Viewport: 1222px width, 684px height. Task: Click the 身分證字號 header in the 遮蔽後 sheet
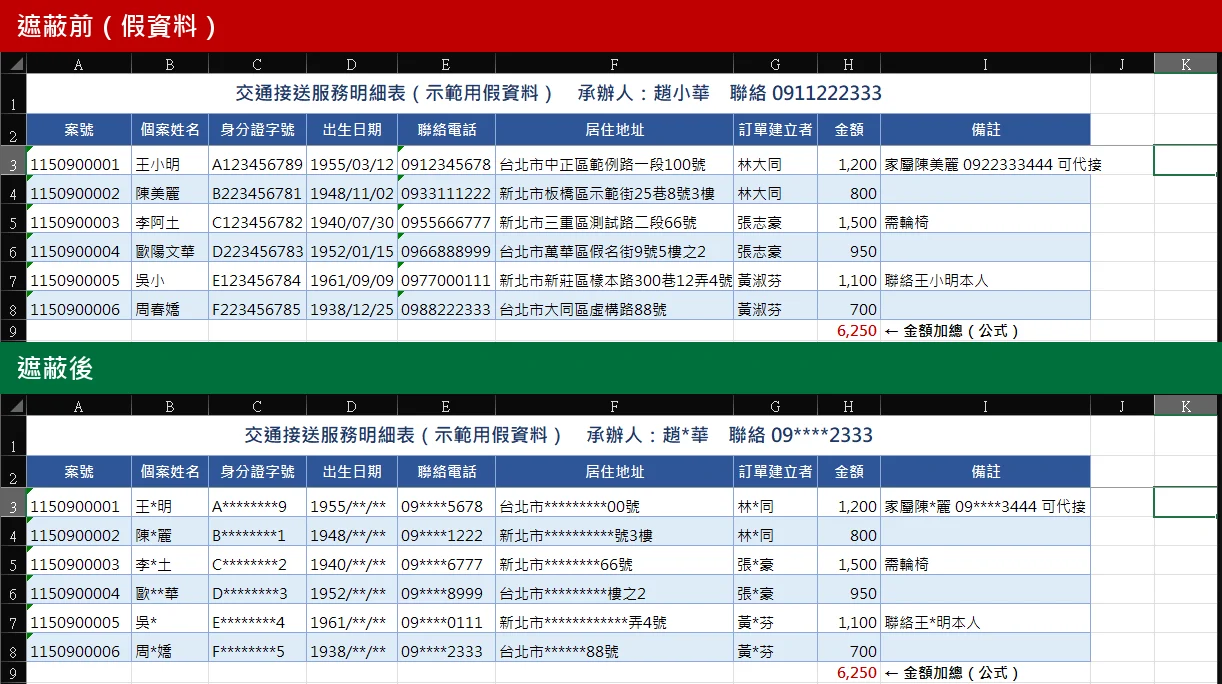[257, 471]
